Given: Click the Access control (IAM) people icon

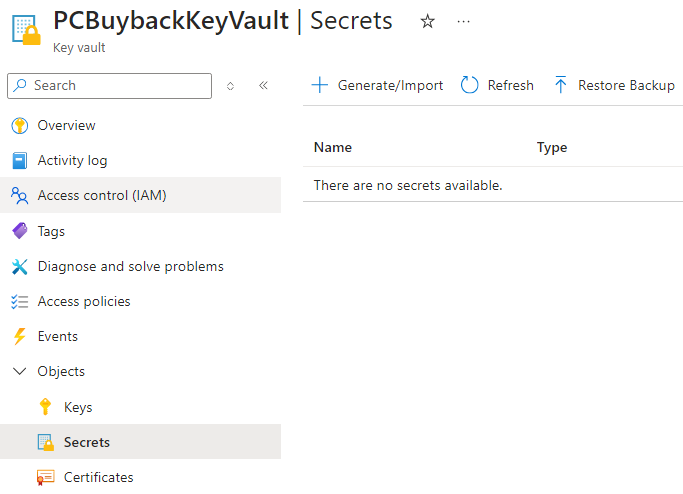Looking at the screenshot, I should point(20,196).
